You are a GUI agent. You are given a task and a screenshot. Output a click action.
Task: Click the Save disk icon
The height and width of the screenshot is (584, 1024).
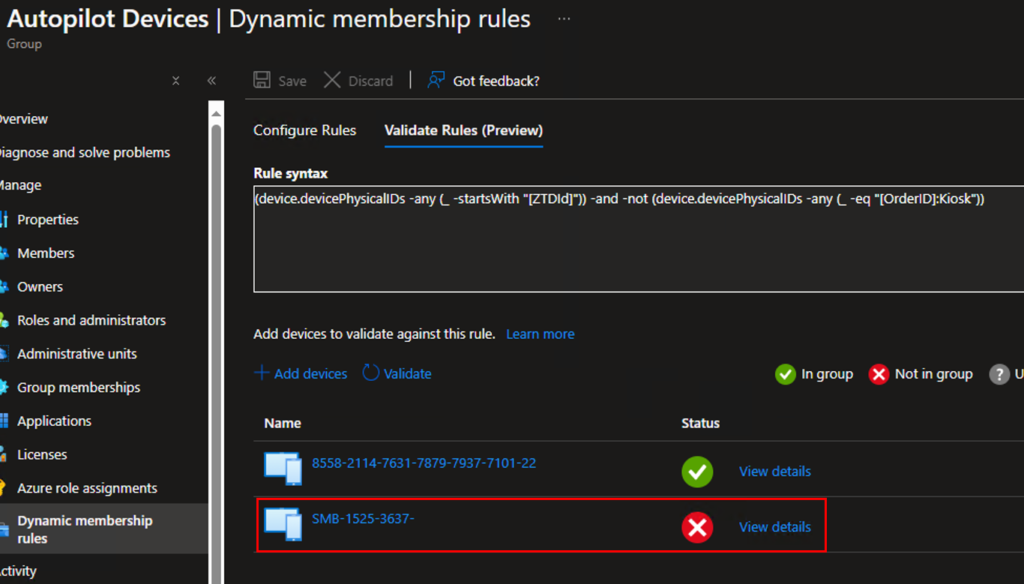pos(262,81)
